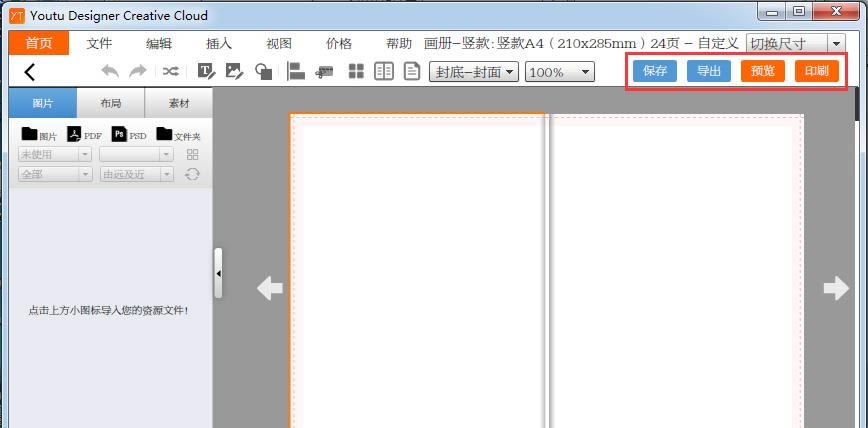Image resolution: width=868 pixels, height=428 pixels.
Task: Switch to the 图片 tab
Action: point(43,103)
